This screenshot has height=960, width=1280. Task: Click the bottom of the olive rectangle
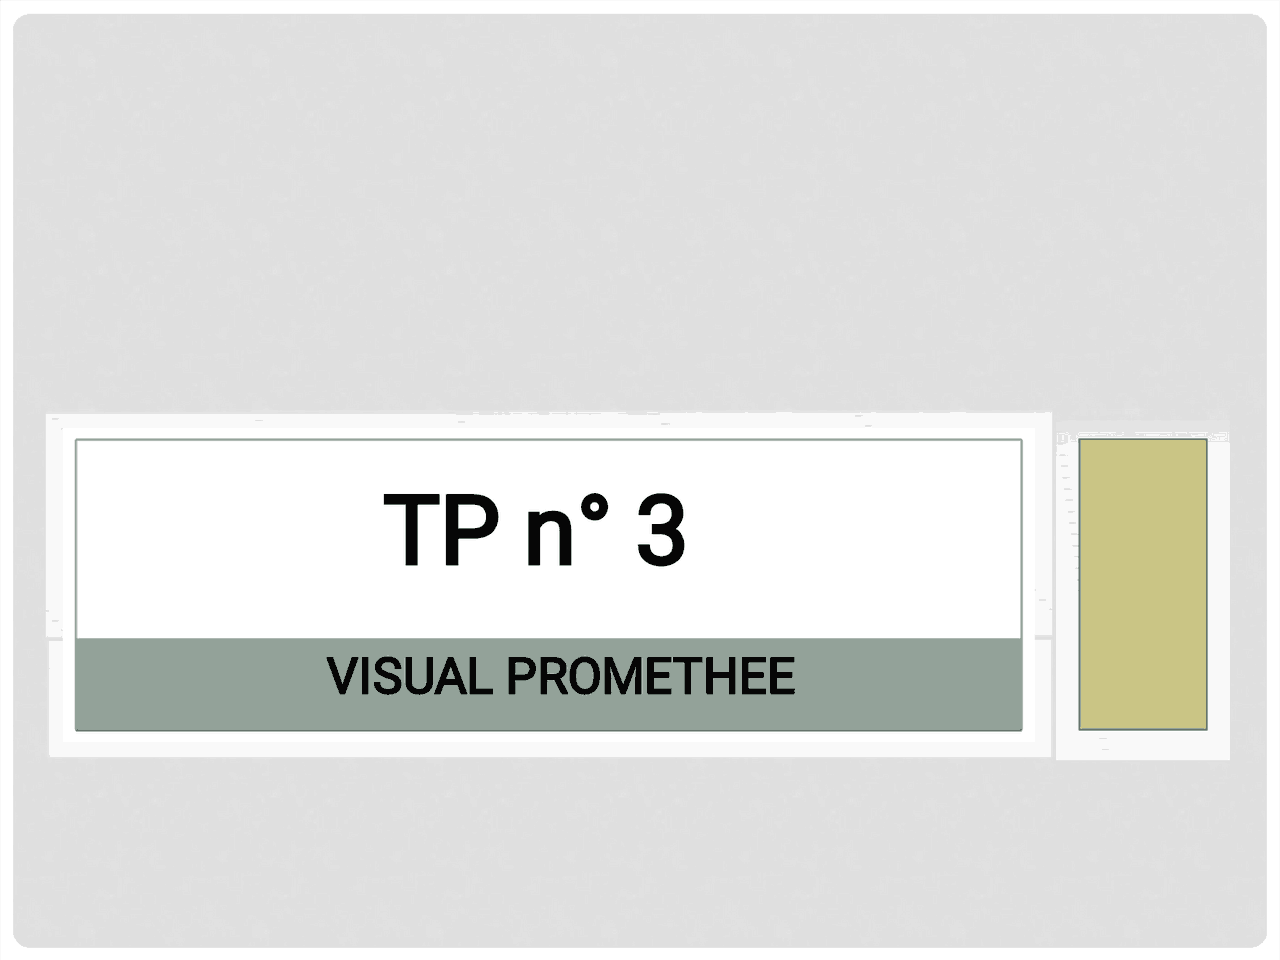1143,718
